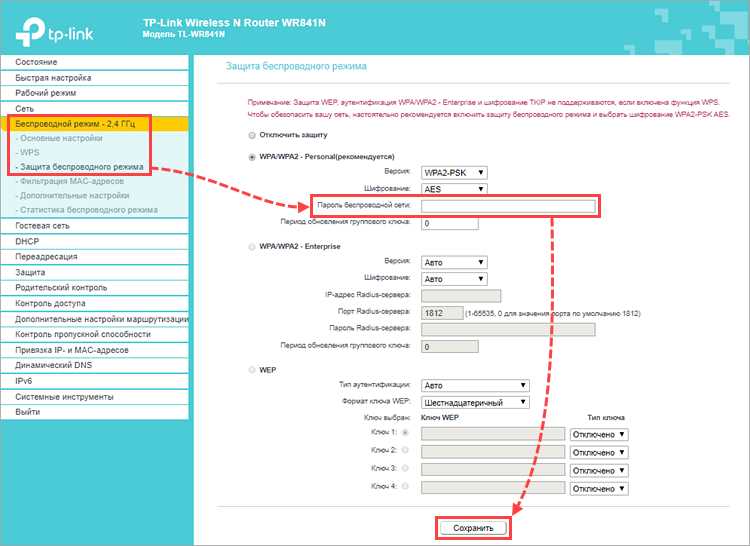Open 'Фильтрация MAC-адресов' submenu link

tap(70, 181)
